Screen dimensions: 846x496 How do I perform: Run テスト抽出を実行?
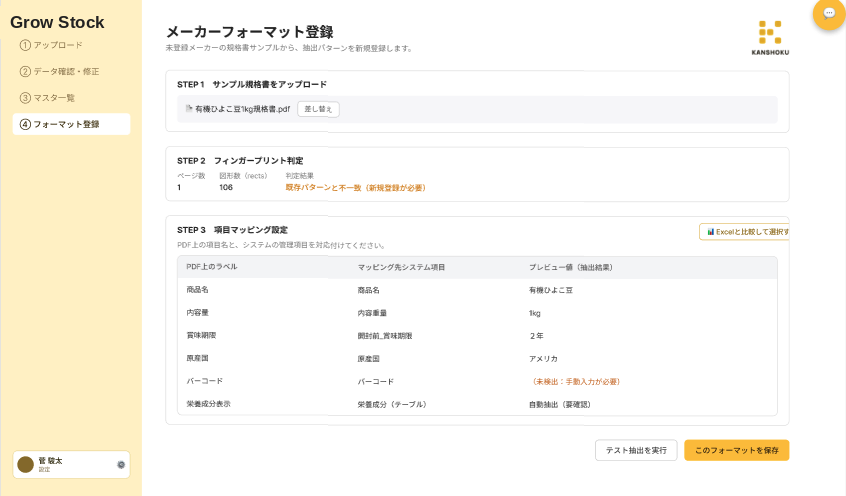(x=636, y=450)
